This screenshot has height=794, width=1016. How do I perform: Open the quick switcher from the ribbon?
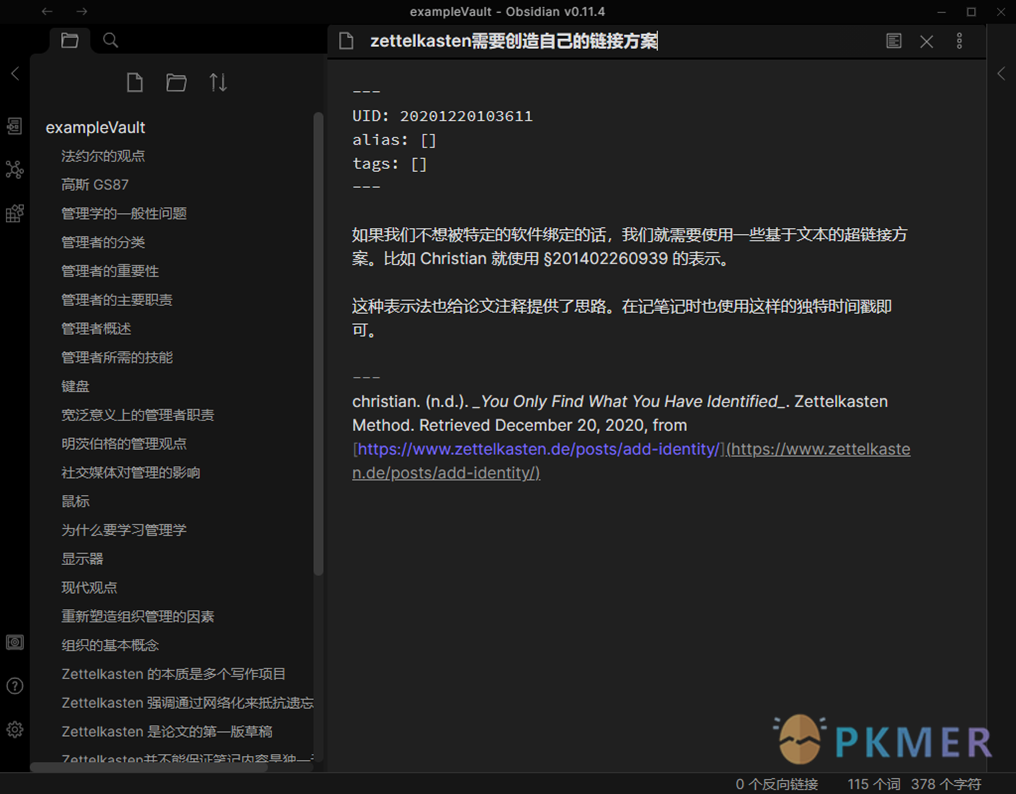pyautogui.click(x=14, y=126)
